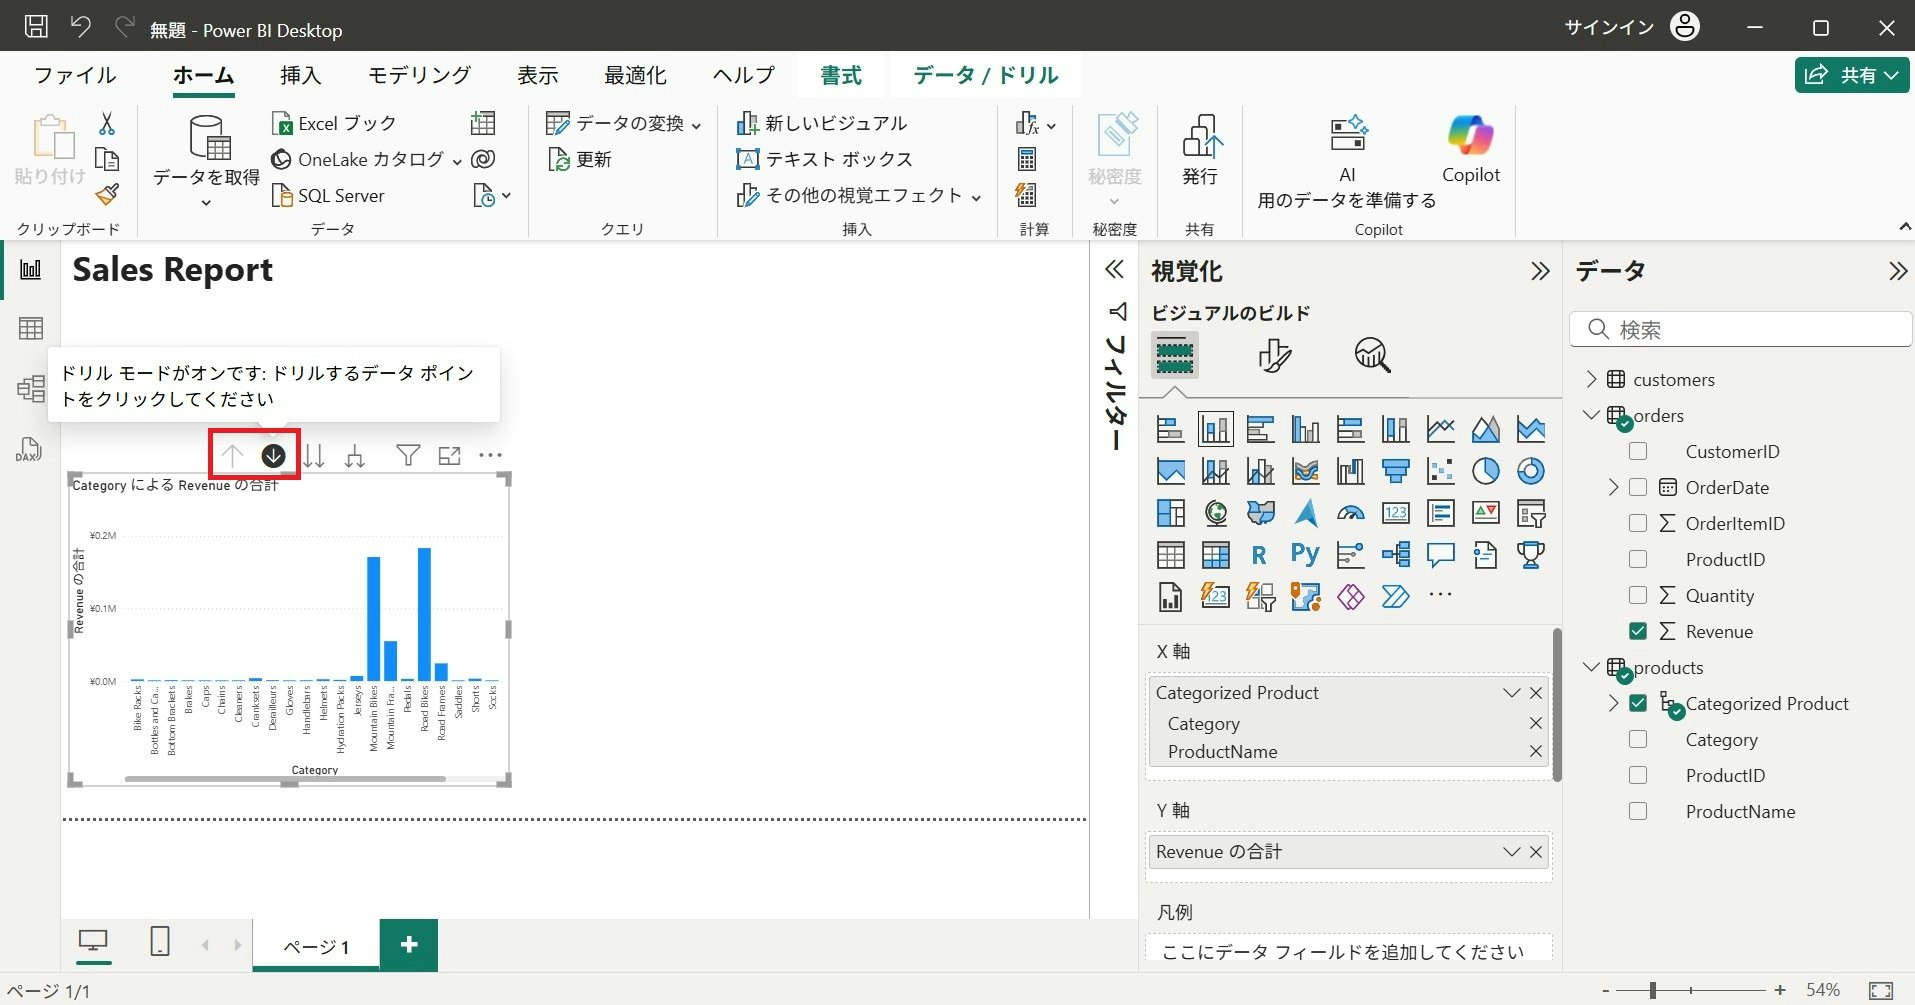Click テキスト ボックス to insert a text box
The image size is (1915, 1005).
pos(825,160)
